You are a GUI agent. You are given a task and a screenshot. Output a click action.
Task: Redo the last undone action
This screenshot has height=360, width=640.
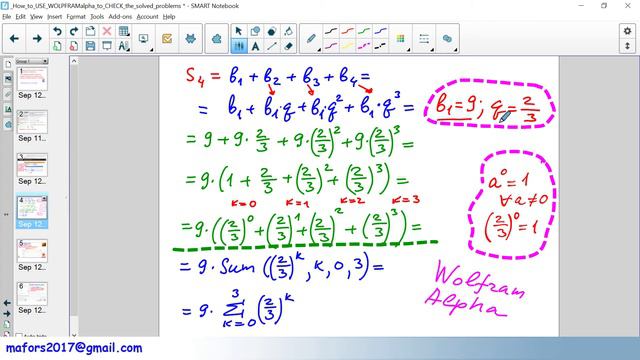click(x=74, y=31)
